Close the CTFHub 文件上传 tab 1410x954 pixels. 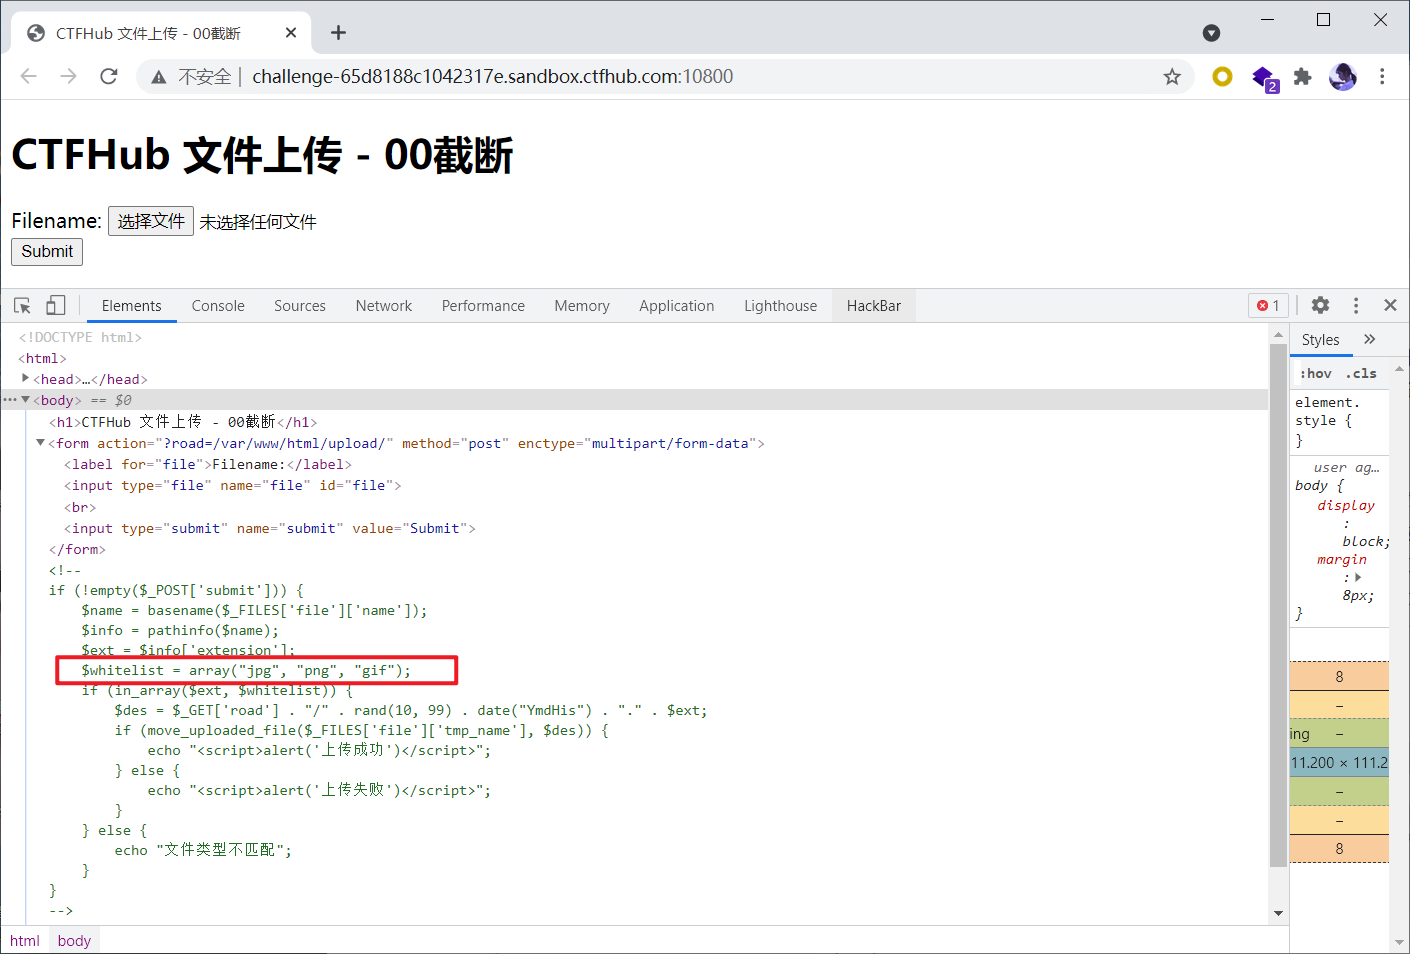coord(291,33)
